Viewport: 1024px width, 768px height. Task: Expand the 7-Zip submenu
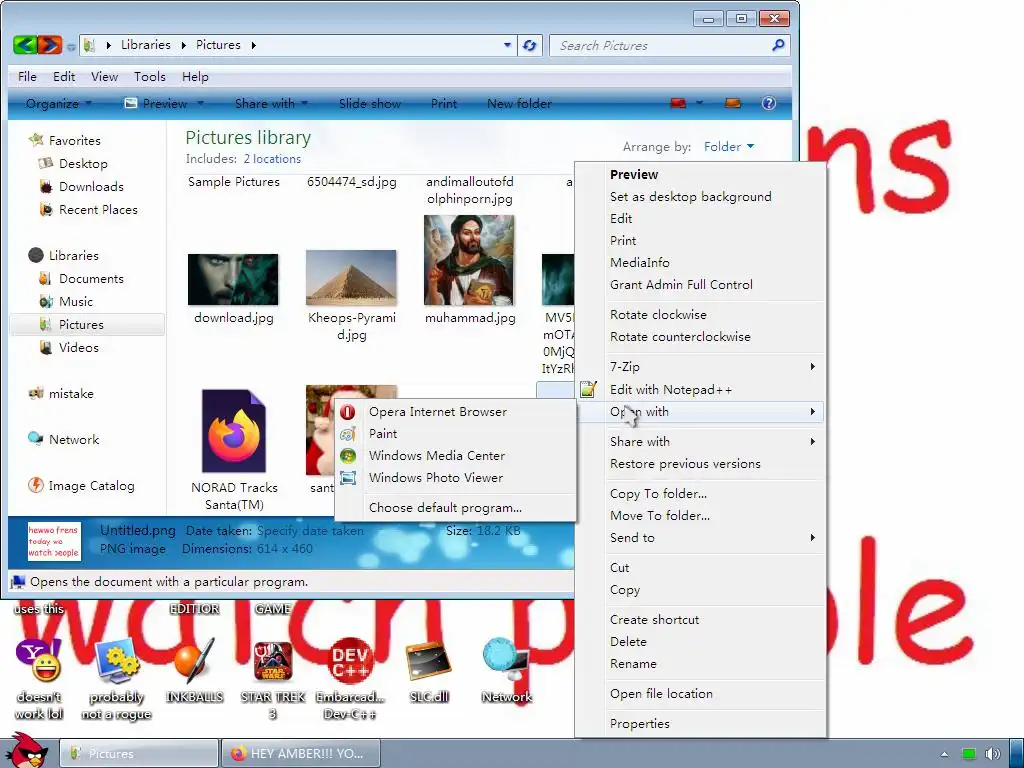pyautogui.click(x=812, y=366)
